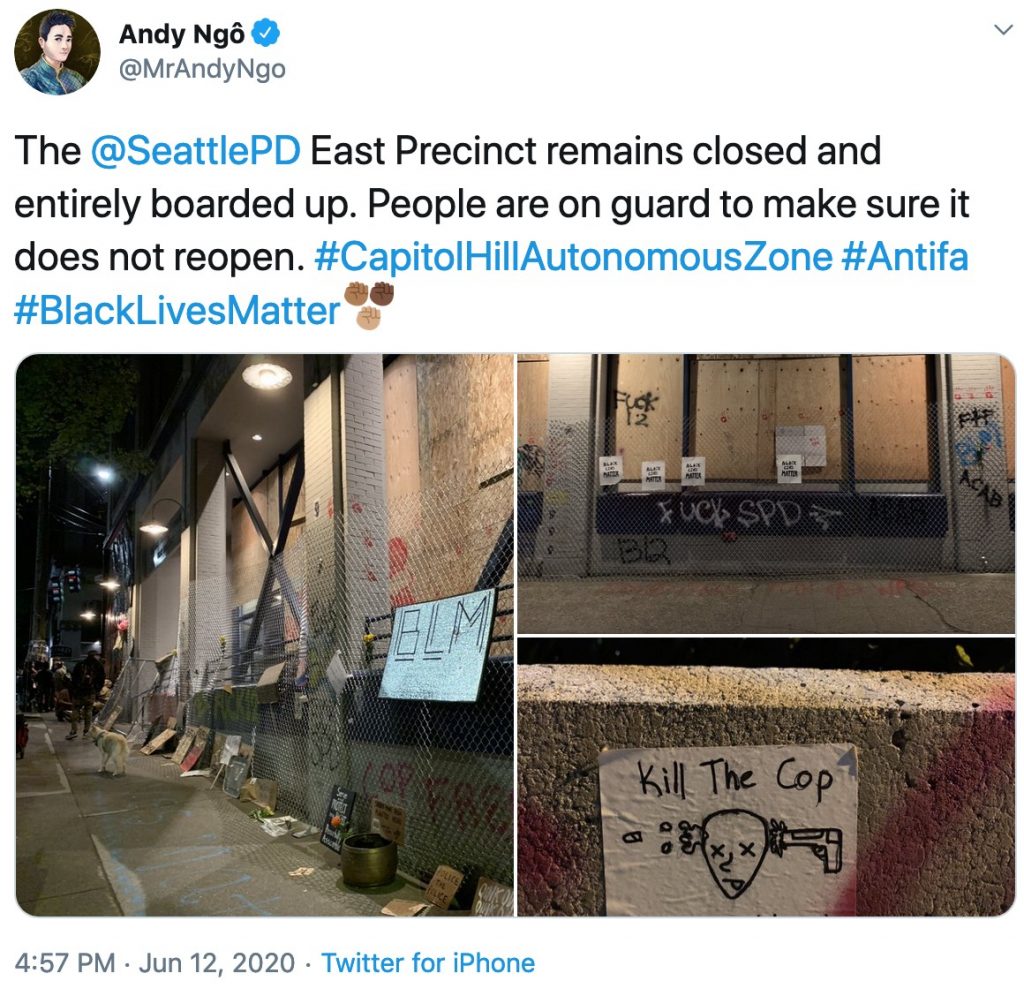Image resolution: width=1024 pixels, height=996 pixels.
Task: Open the tweet options chevron menu
Action: tap(1002, 29)
